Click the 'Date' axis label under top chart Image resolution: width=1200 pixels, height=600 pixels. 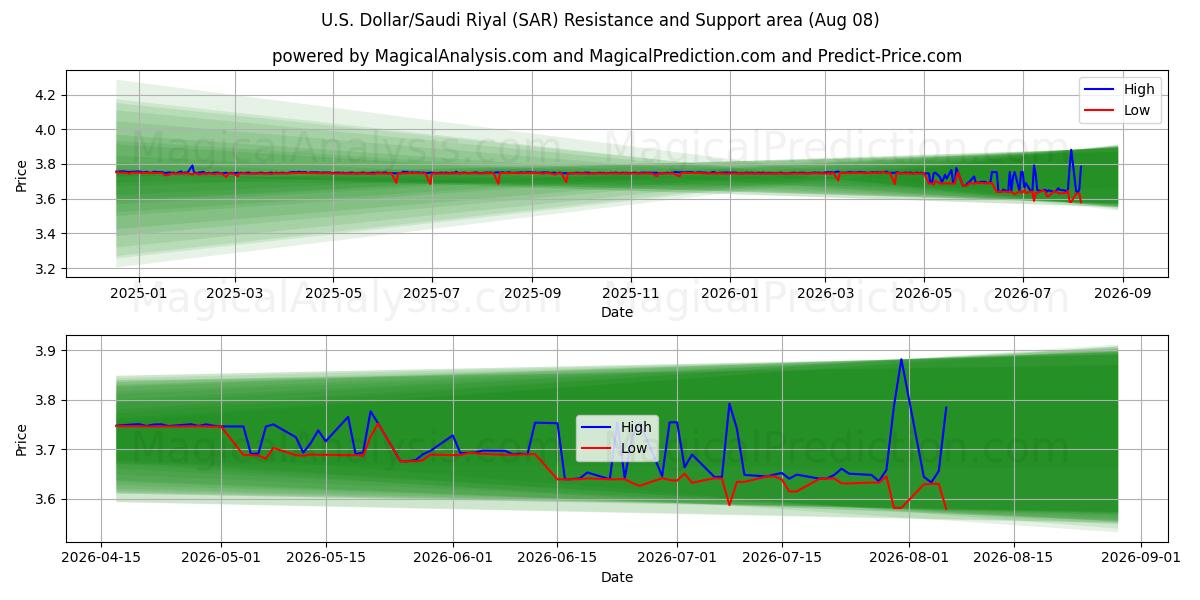(x=617, y=313)
